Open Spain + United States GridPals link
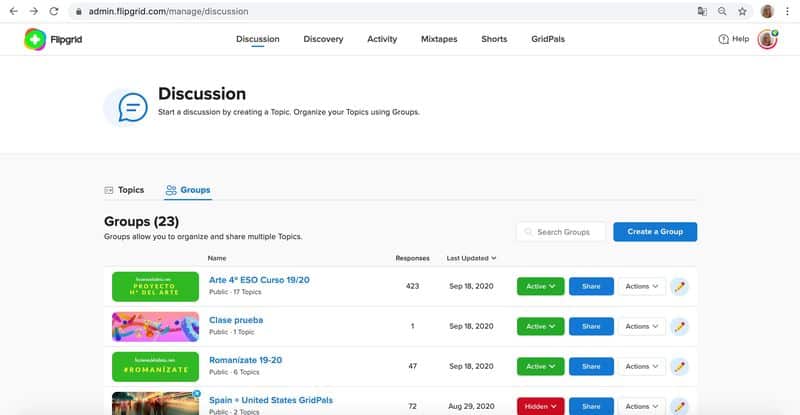 click(x=271, y=400)
